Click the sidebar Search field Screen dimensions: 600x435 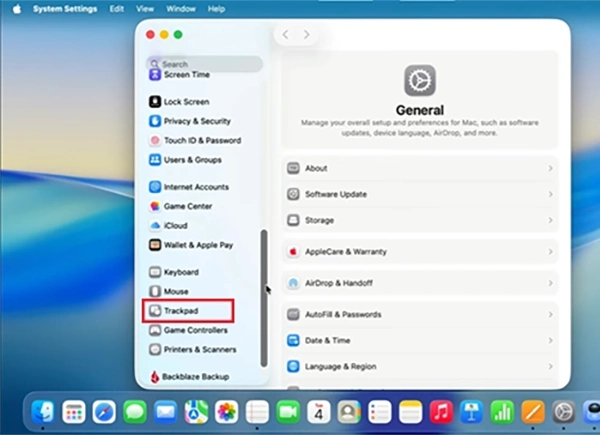point(205,64)
